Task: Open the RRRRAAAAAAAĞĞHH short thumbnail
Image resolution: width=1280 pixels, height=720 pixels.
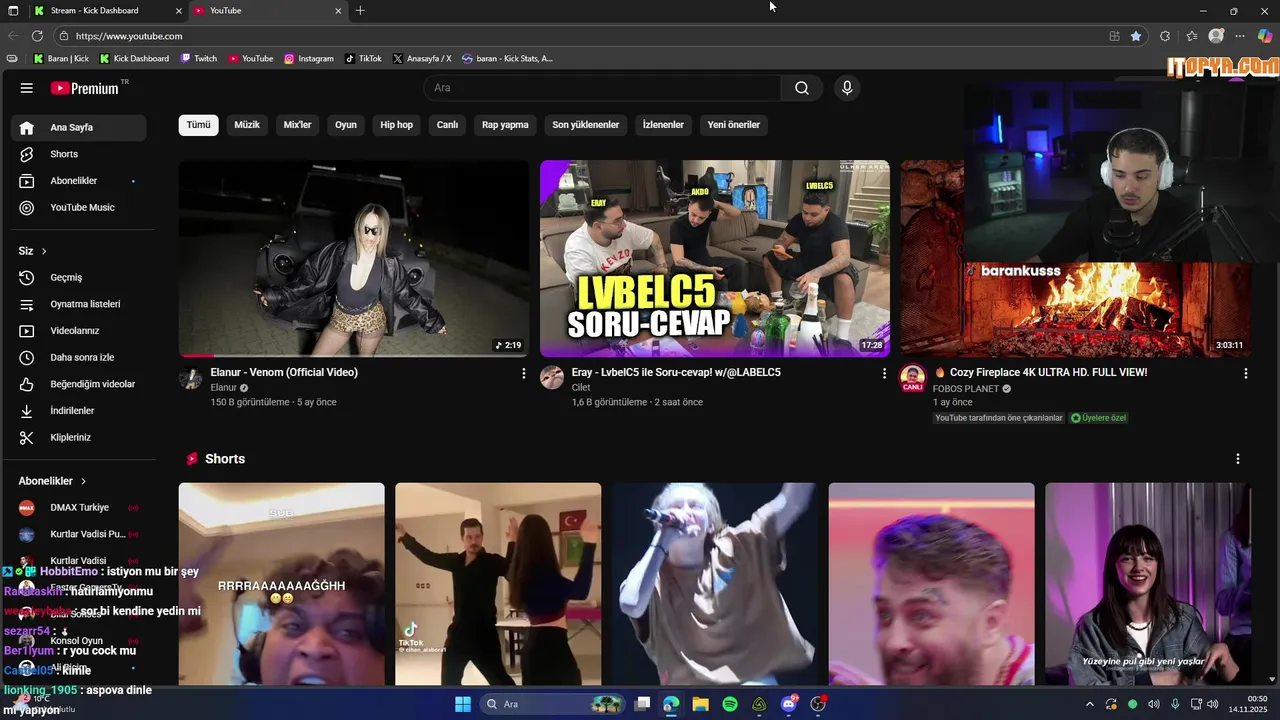Action: click(282, 584)
